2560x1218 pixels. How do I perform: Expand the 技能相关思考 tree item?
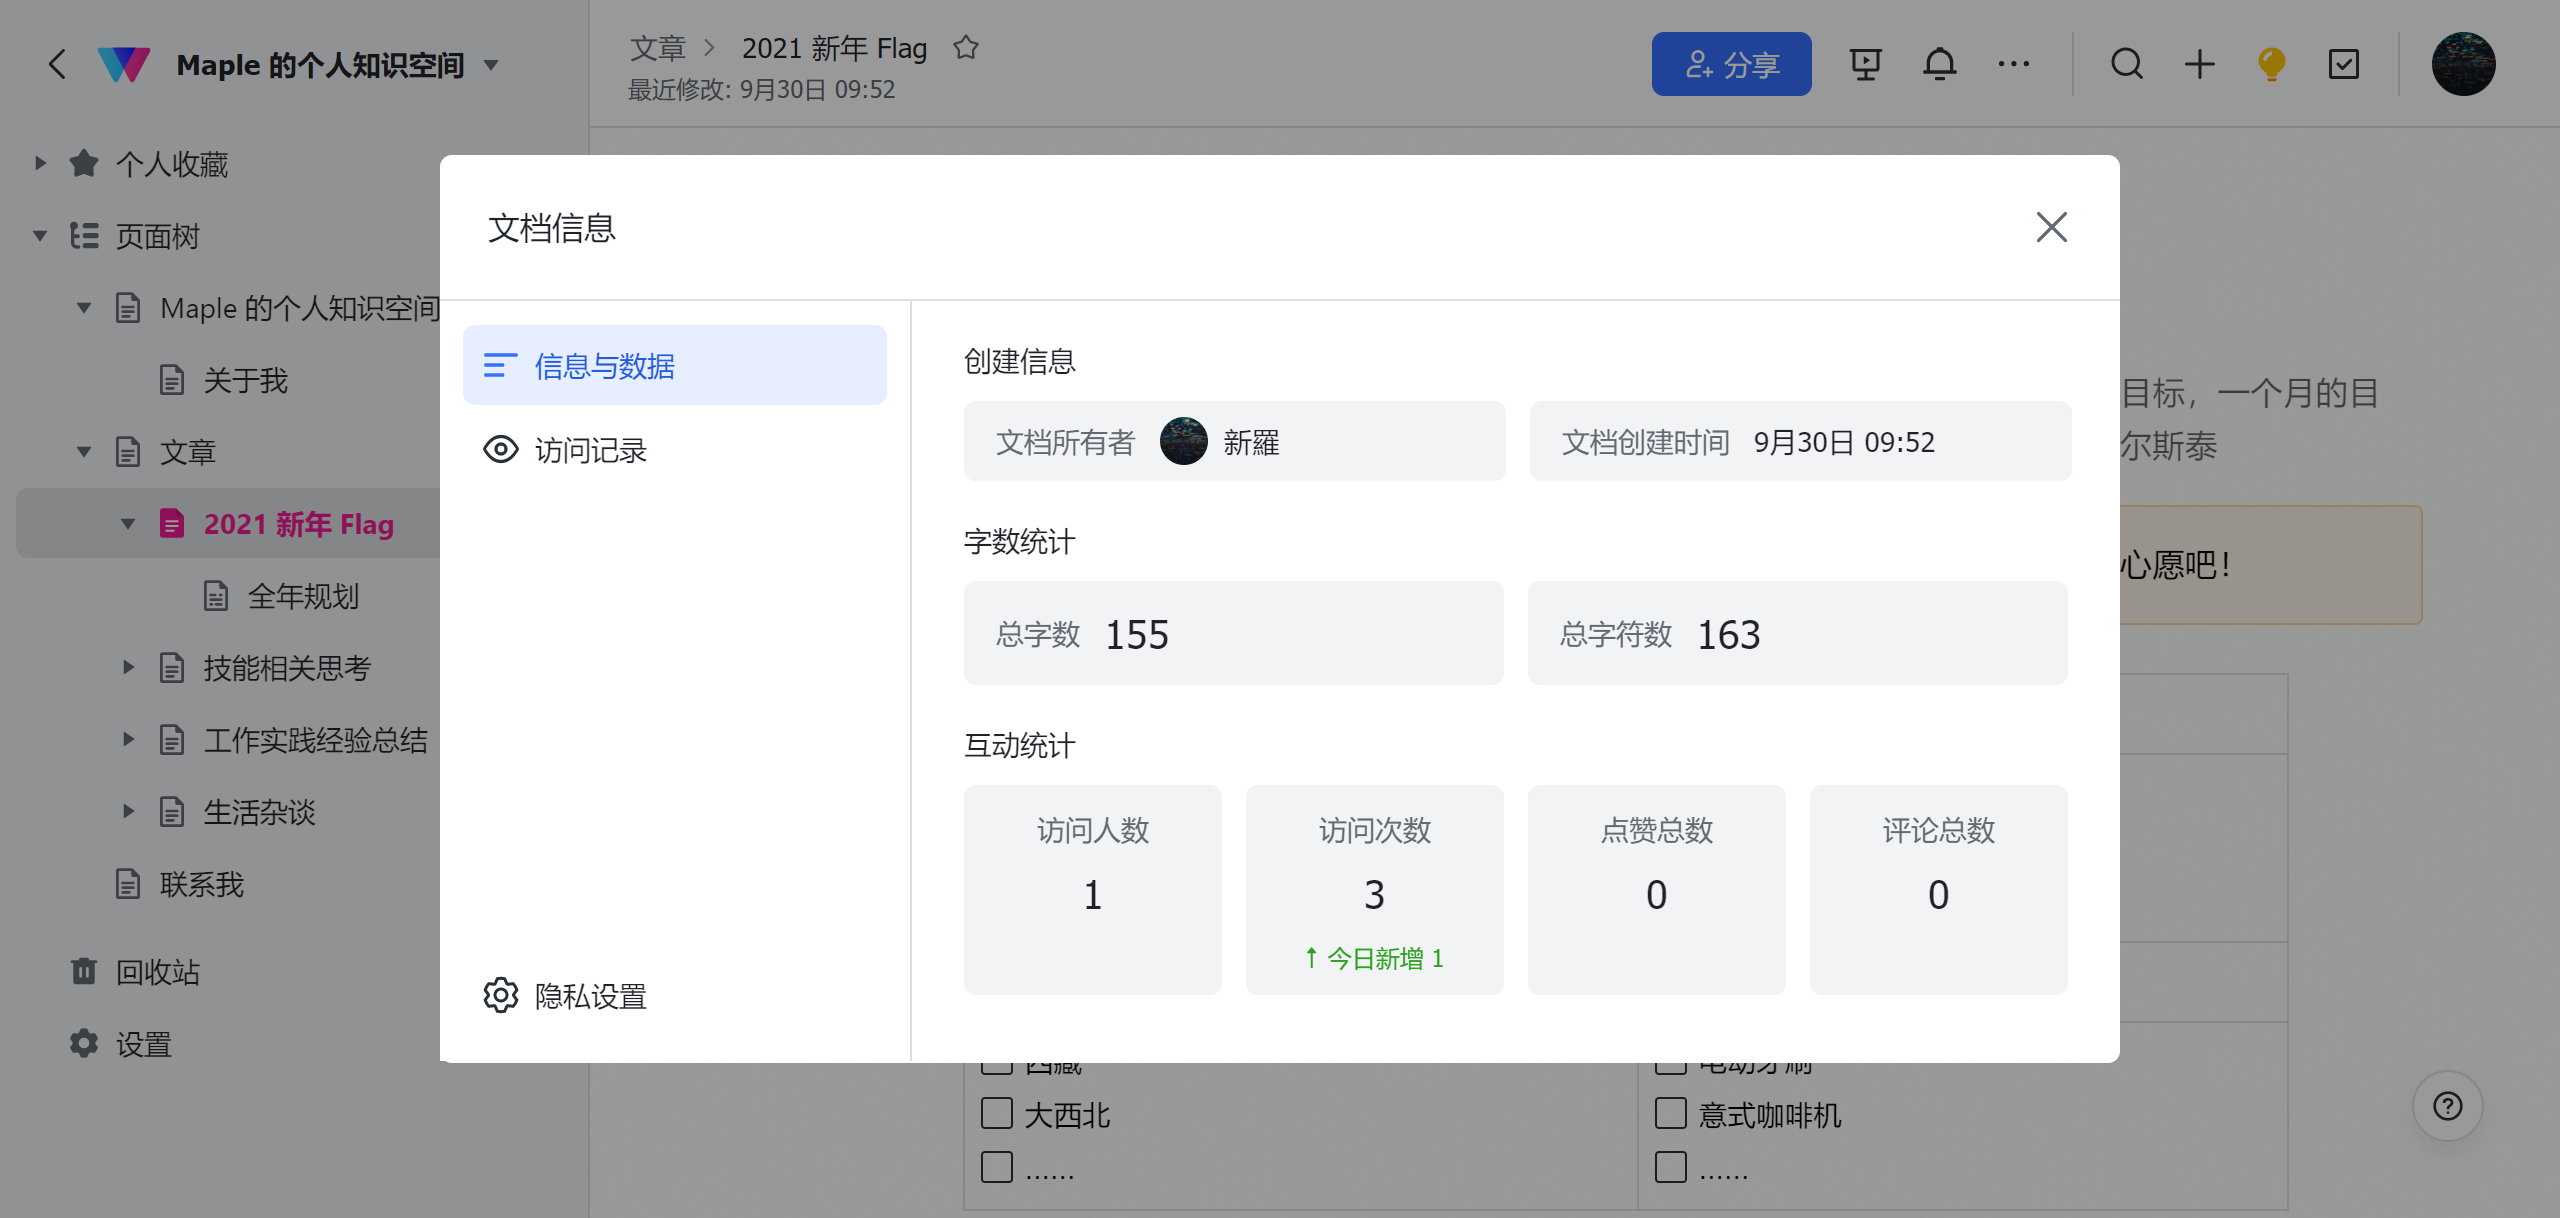pyautogui.click(x=128, y=667)
